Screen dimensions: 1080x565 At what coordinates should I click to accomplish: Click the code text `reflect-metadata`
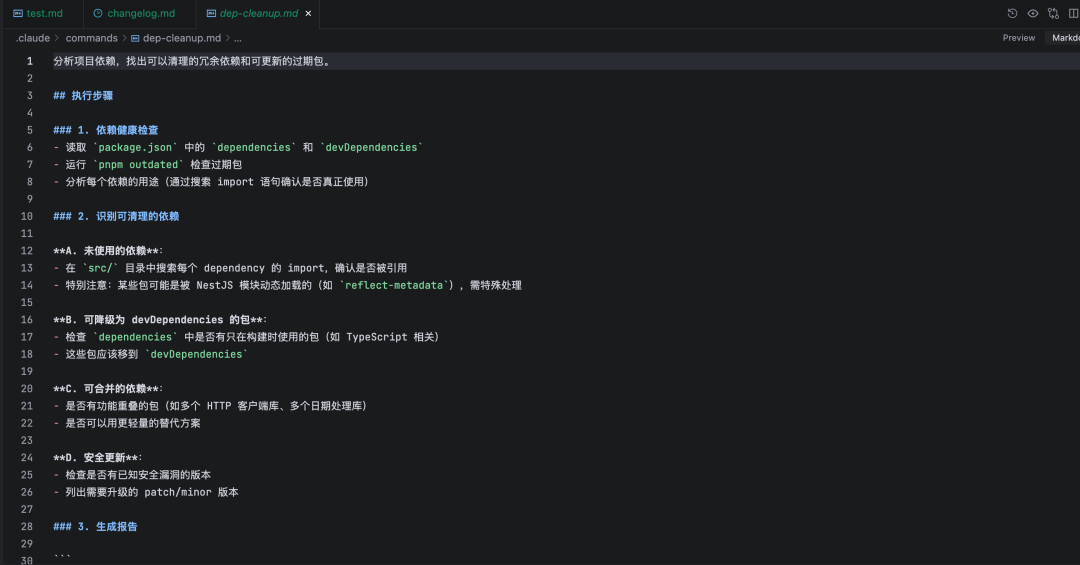[394, 285]
